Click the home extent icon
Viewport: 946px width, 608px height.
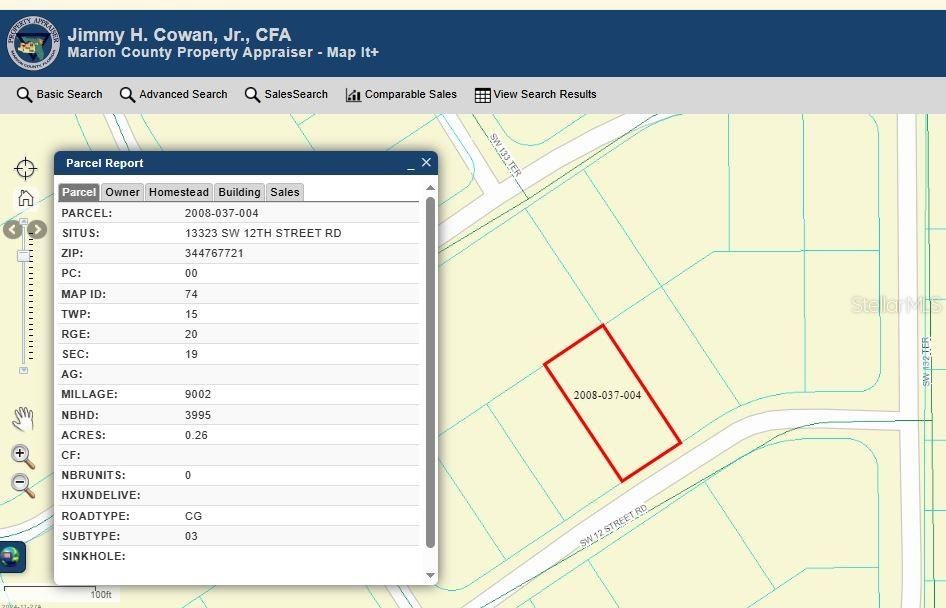tap(25, 198)
